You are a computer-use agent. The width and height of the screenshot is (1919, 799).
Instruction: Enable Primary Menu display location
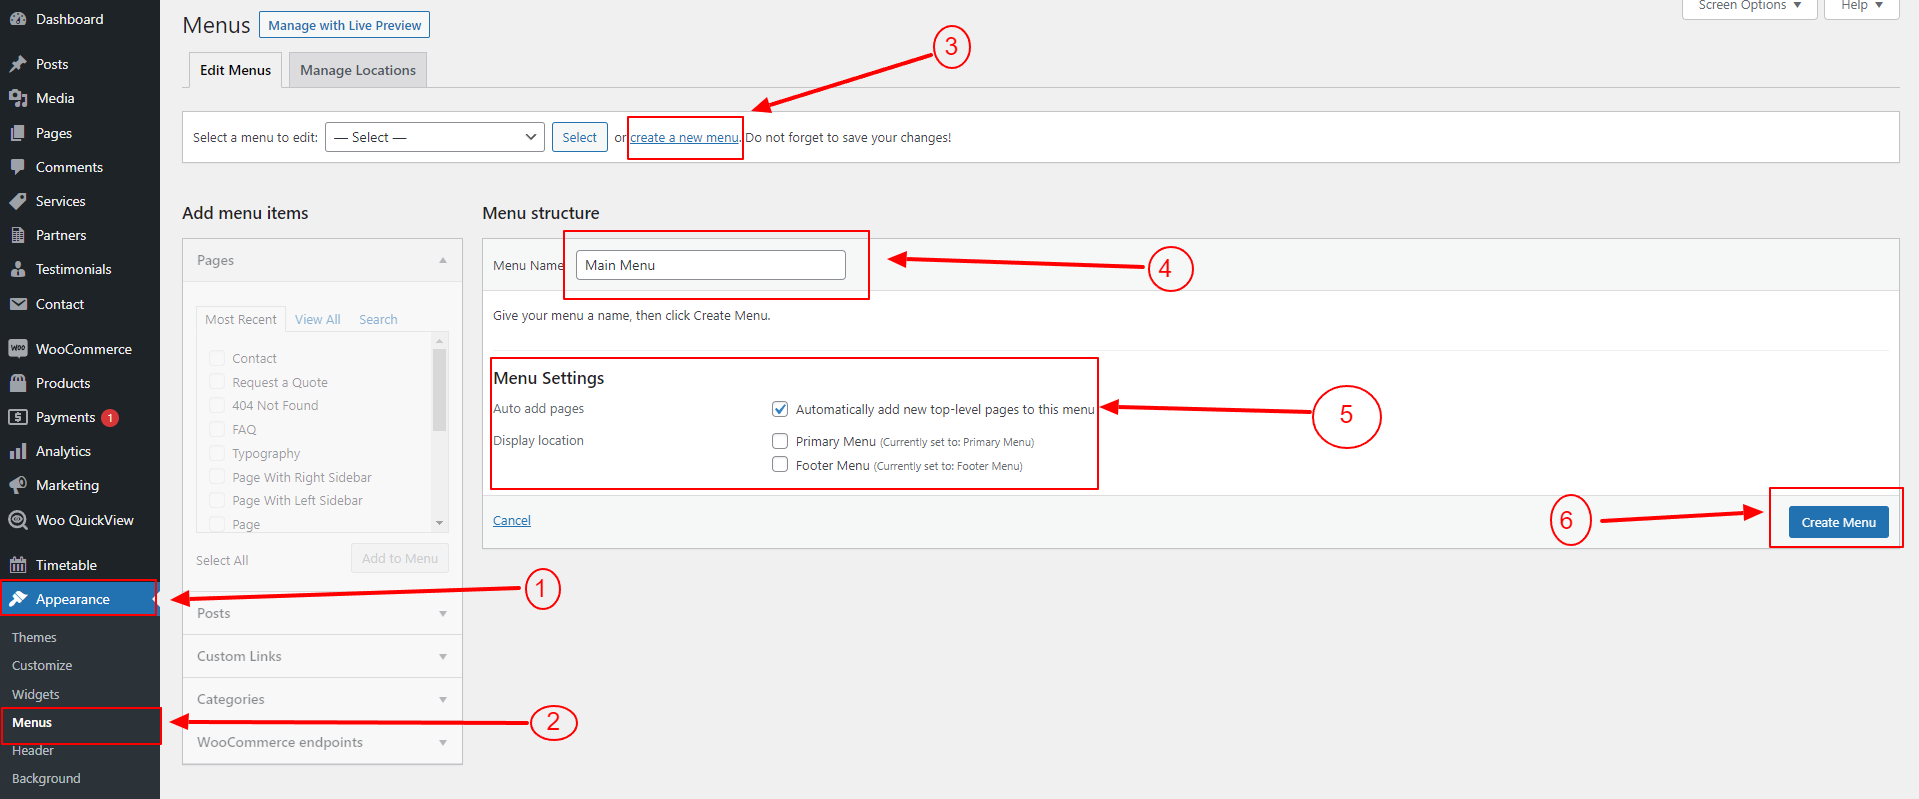click(780, 441)
